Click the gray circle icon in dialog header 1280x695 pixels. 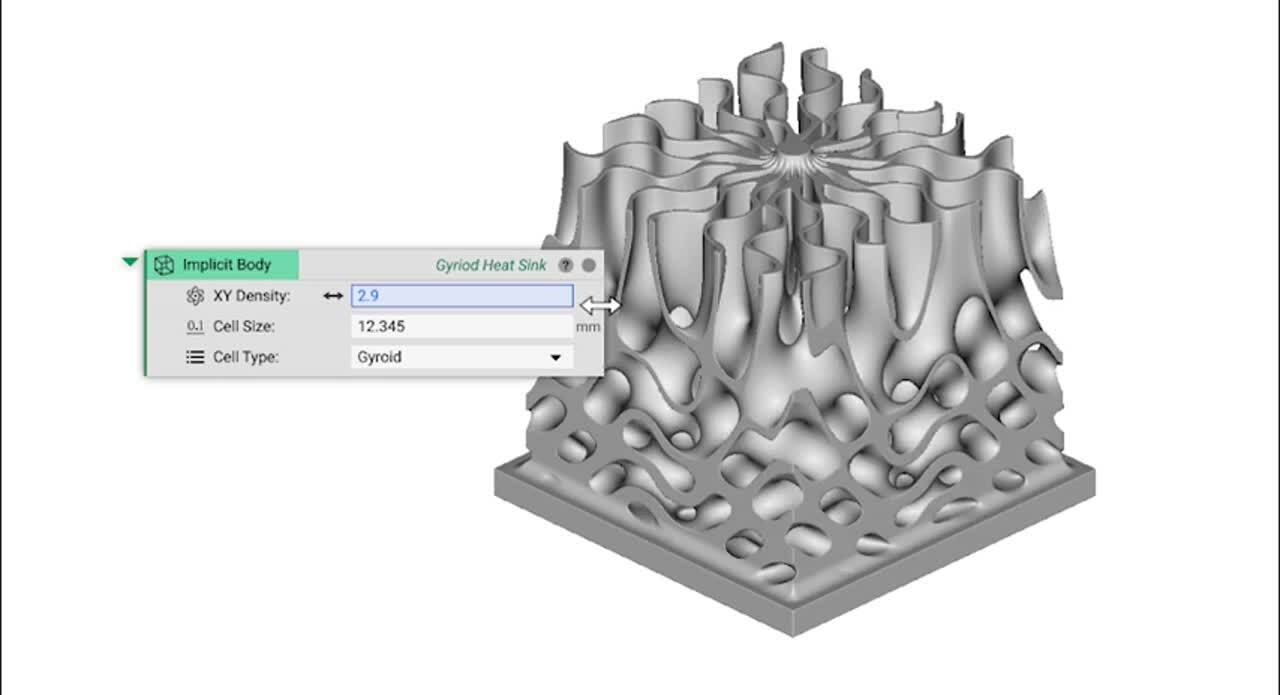click(588, 264)
